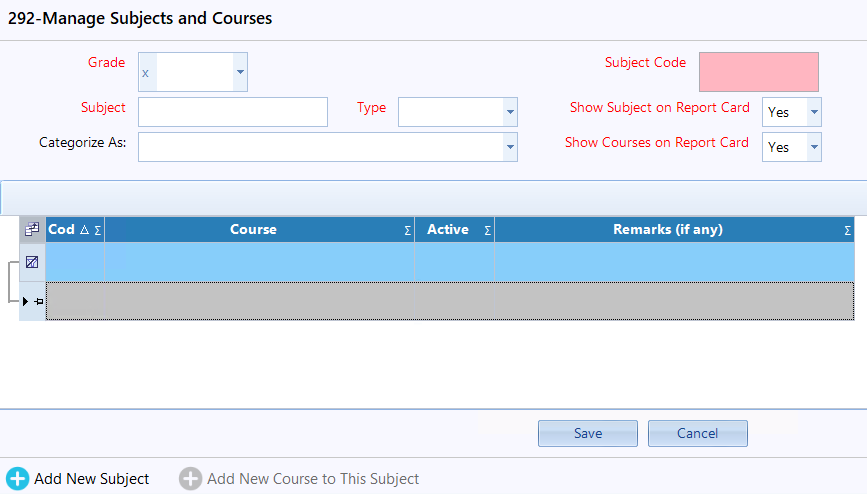Click the Add New Subject link text
This screenshot has height=495, width=867.
coord(92,479)
